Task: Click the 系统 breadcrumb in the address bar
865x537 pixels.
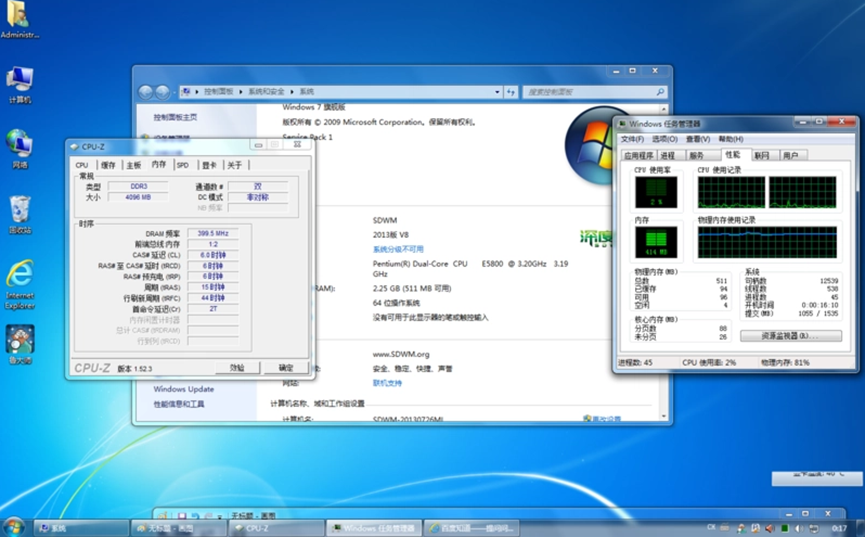Action: [x=307, y=92]
